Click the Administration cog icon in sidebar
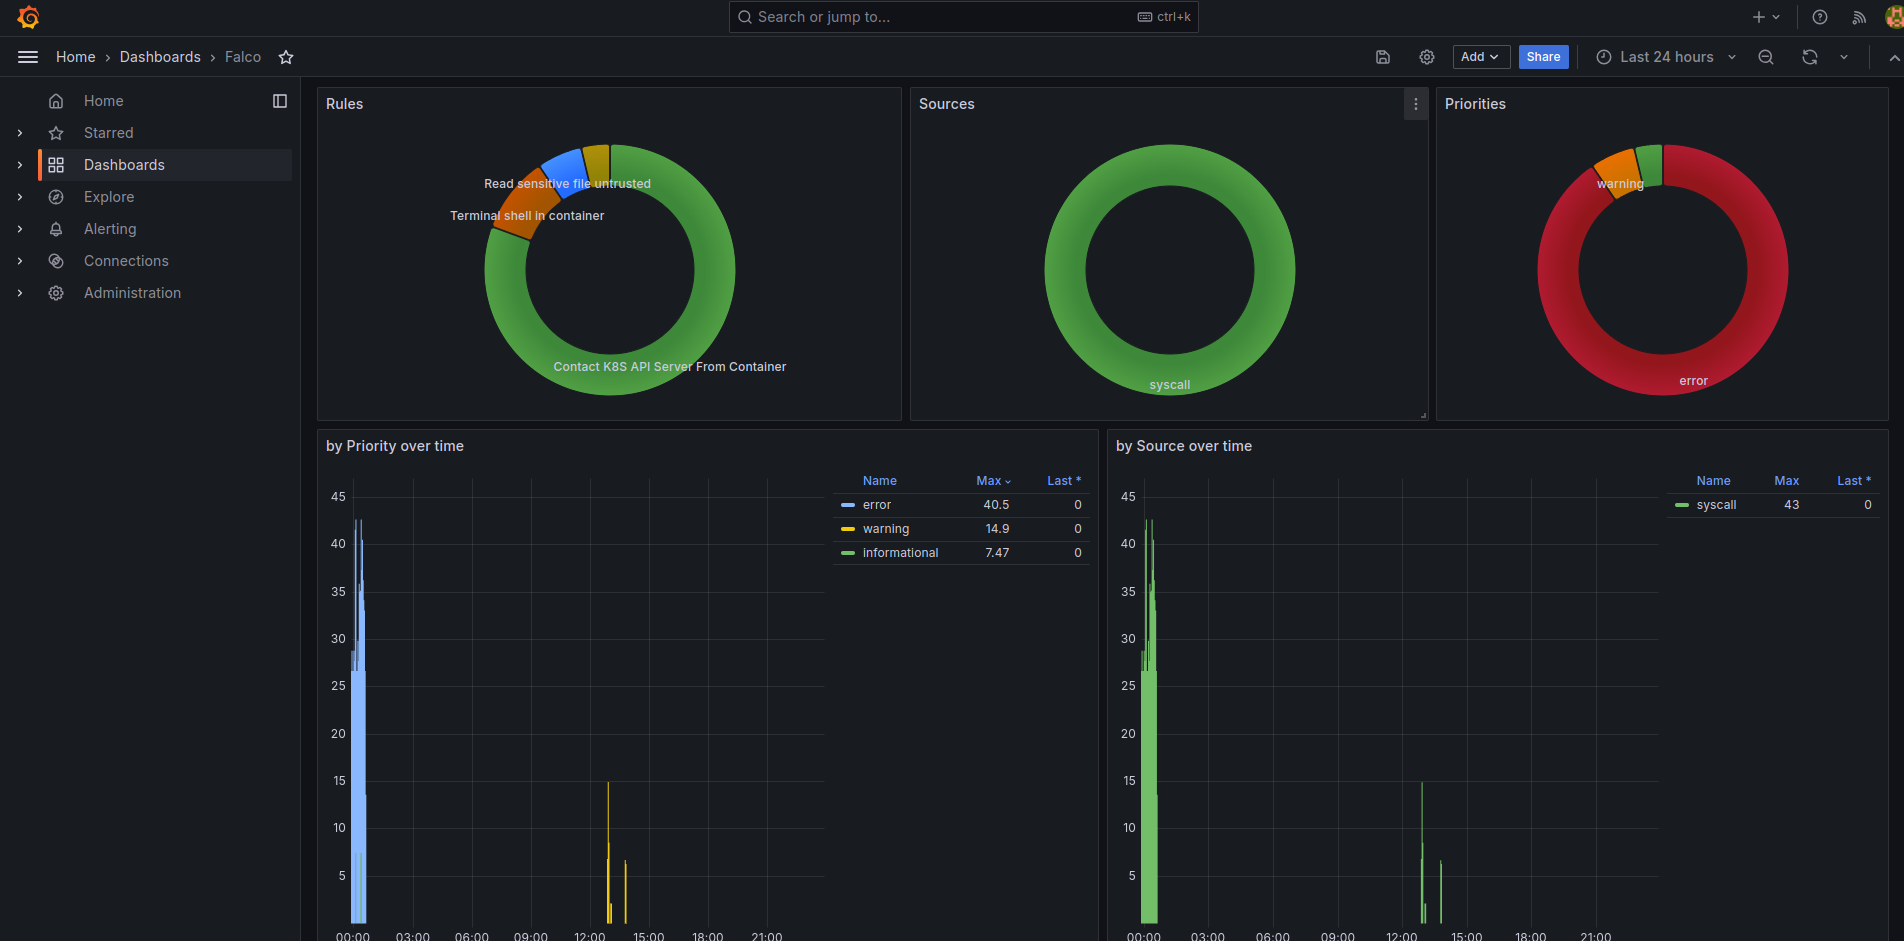Screen dimensions: 1904x941 point(56,293)
